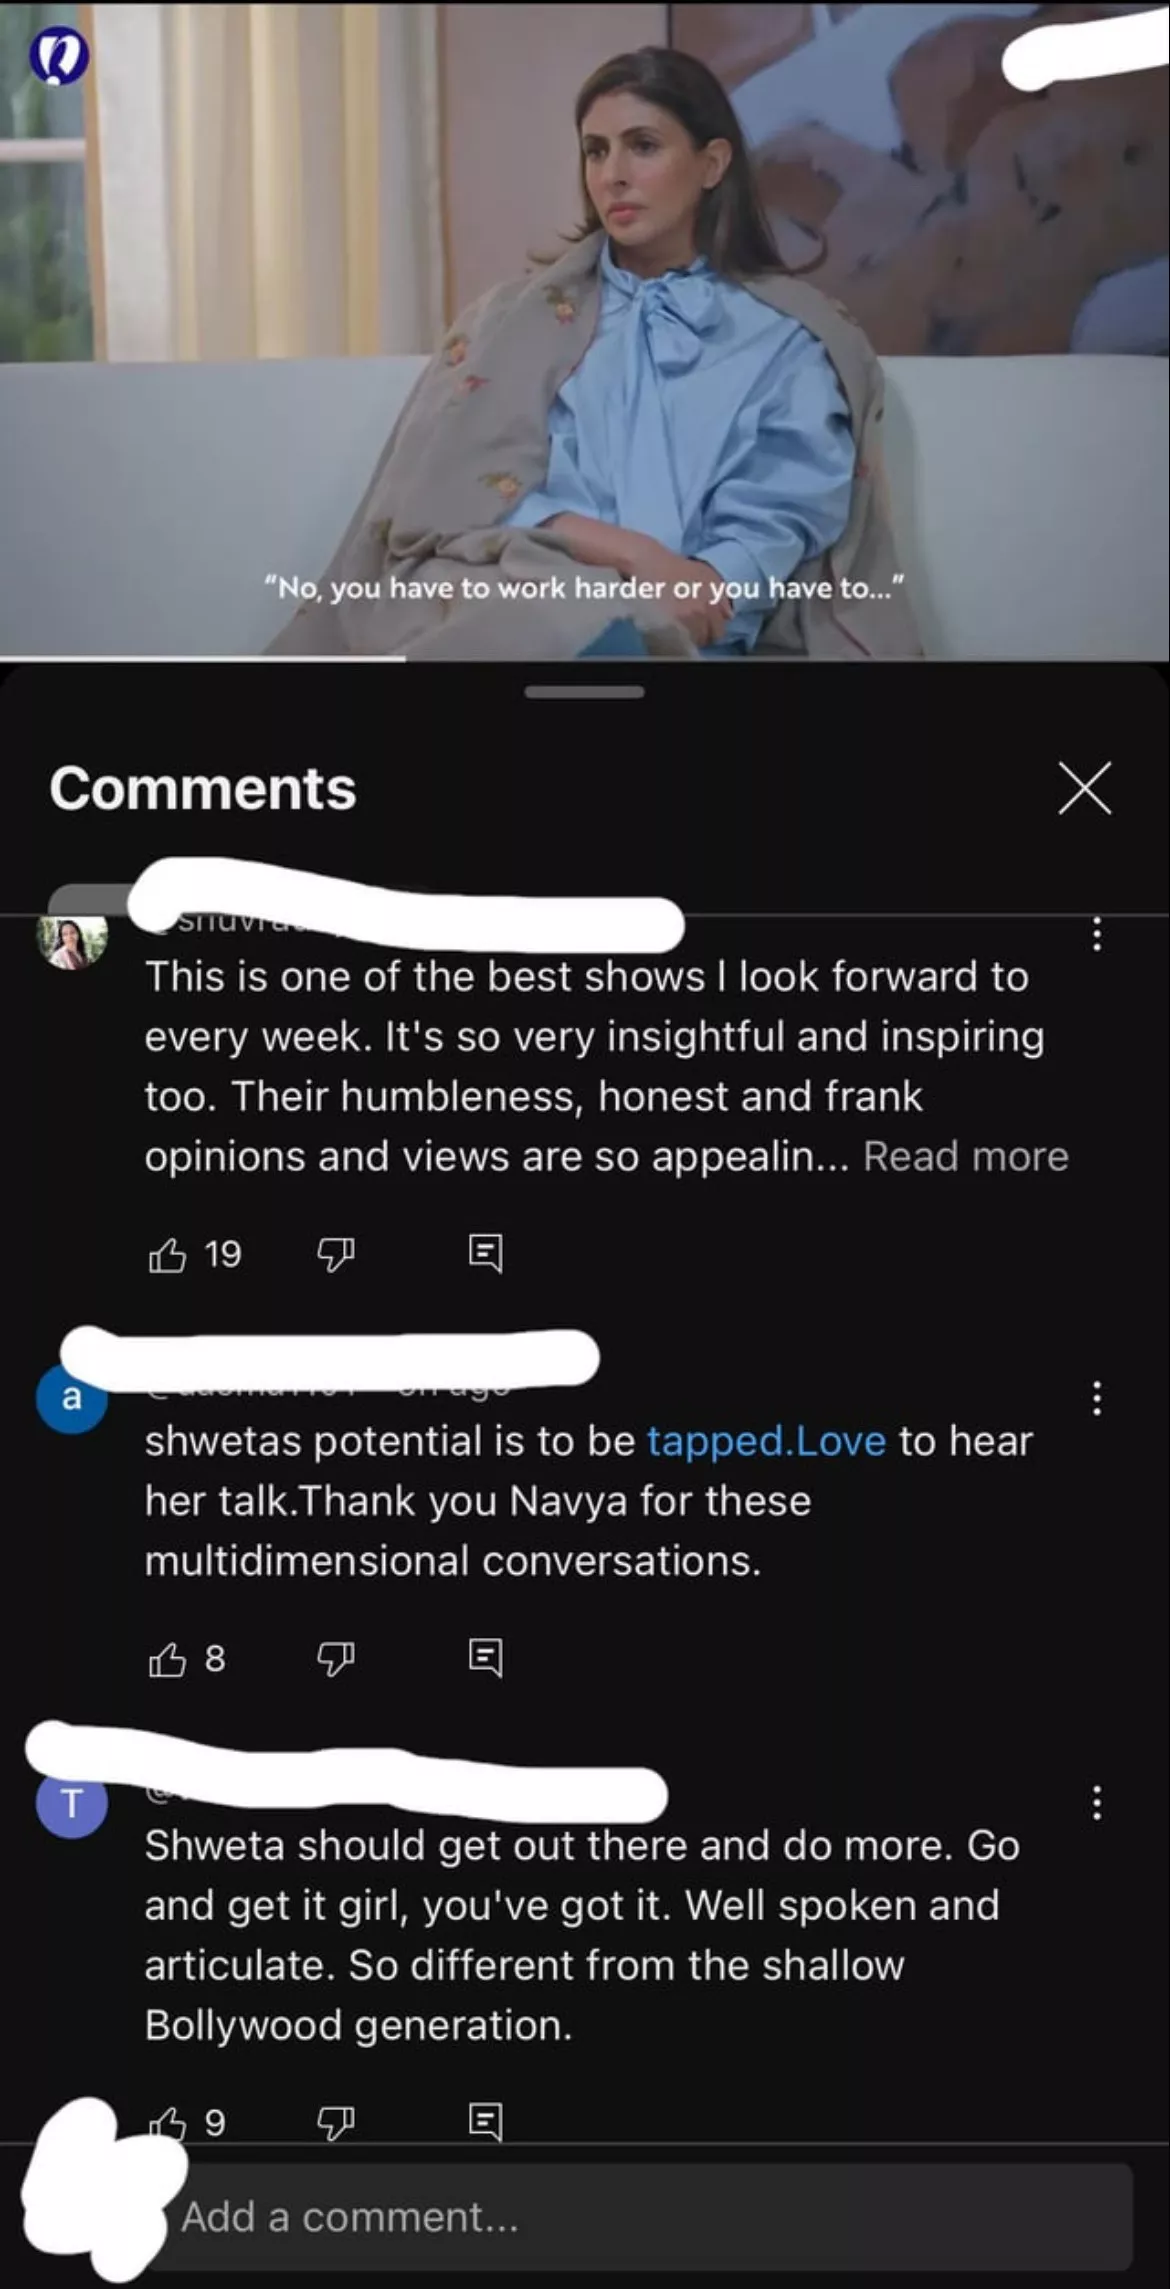Like the 'shwetas potential' comment

(167, 1659)
